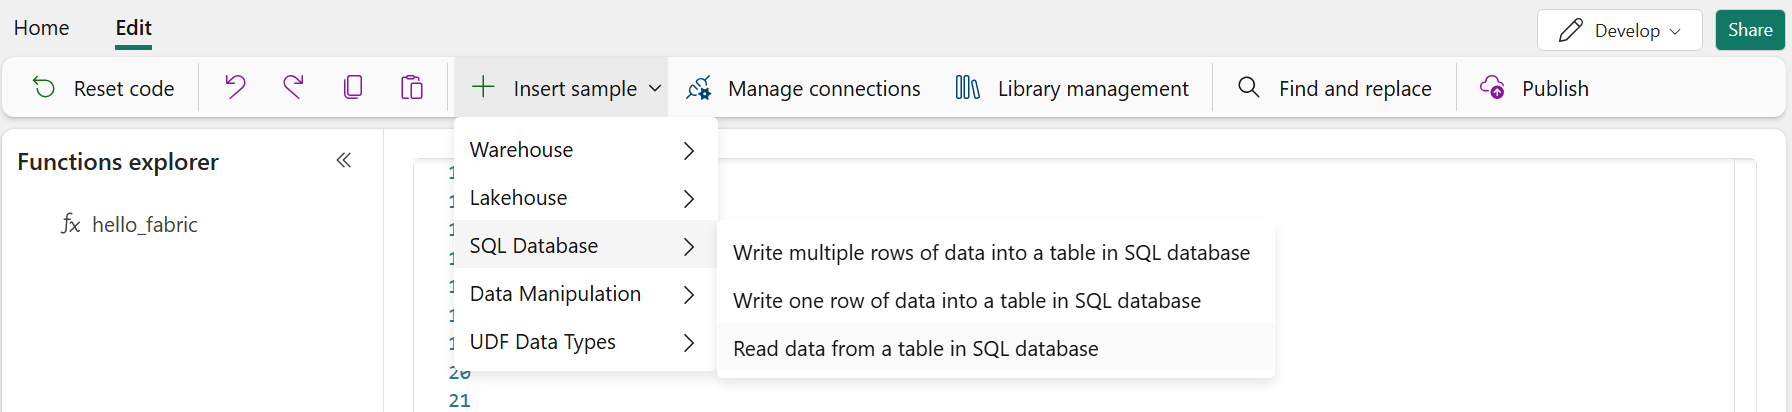Select hello_fabric function in explorer
This screenshot has height=412, width=1792.
144,225
